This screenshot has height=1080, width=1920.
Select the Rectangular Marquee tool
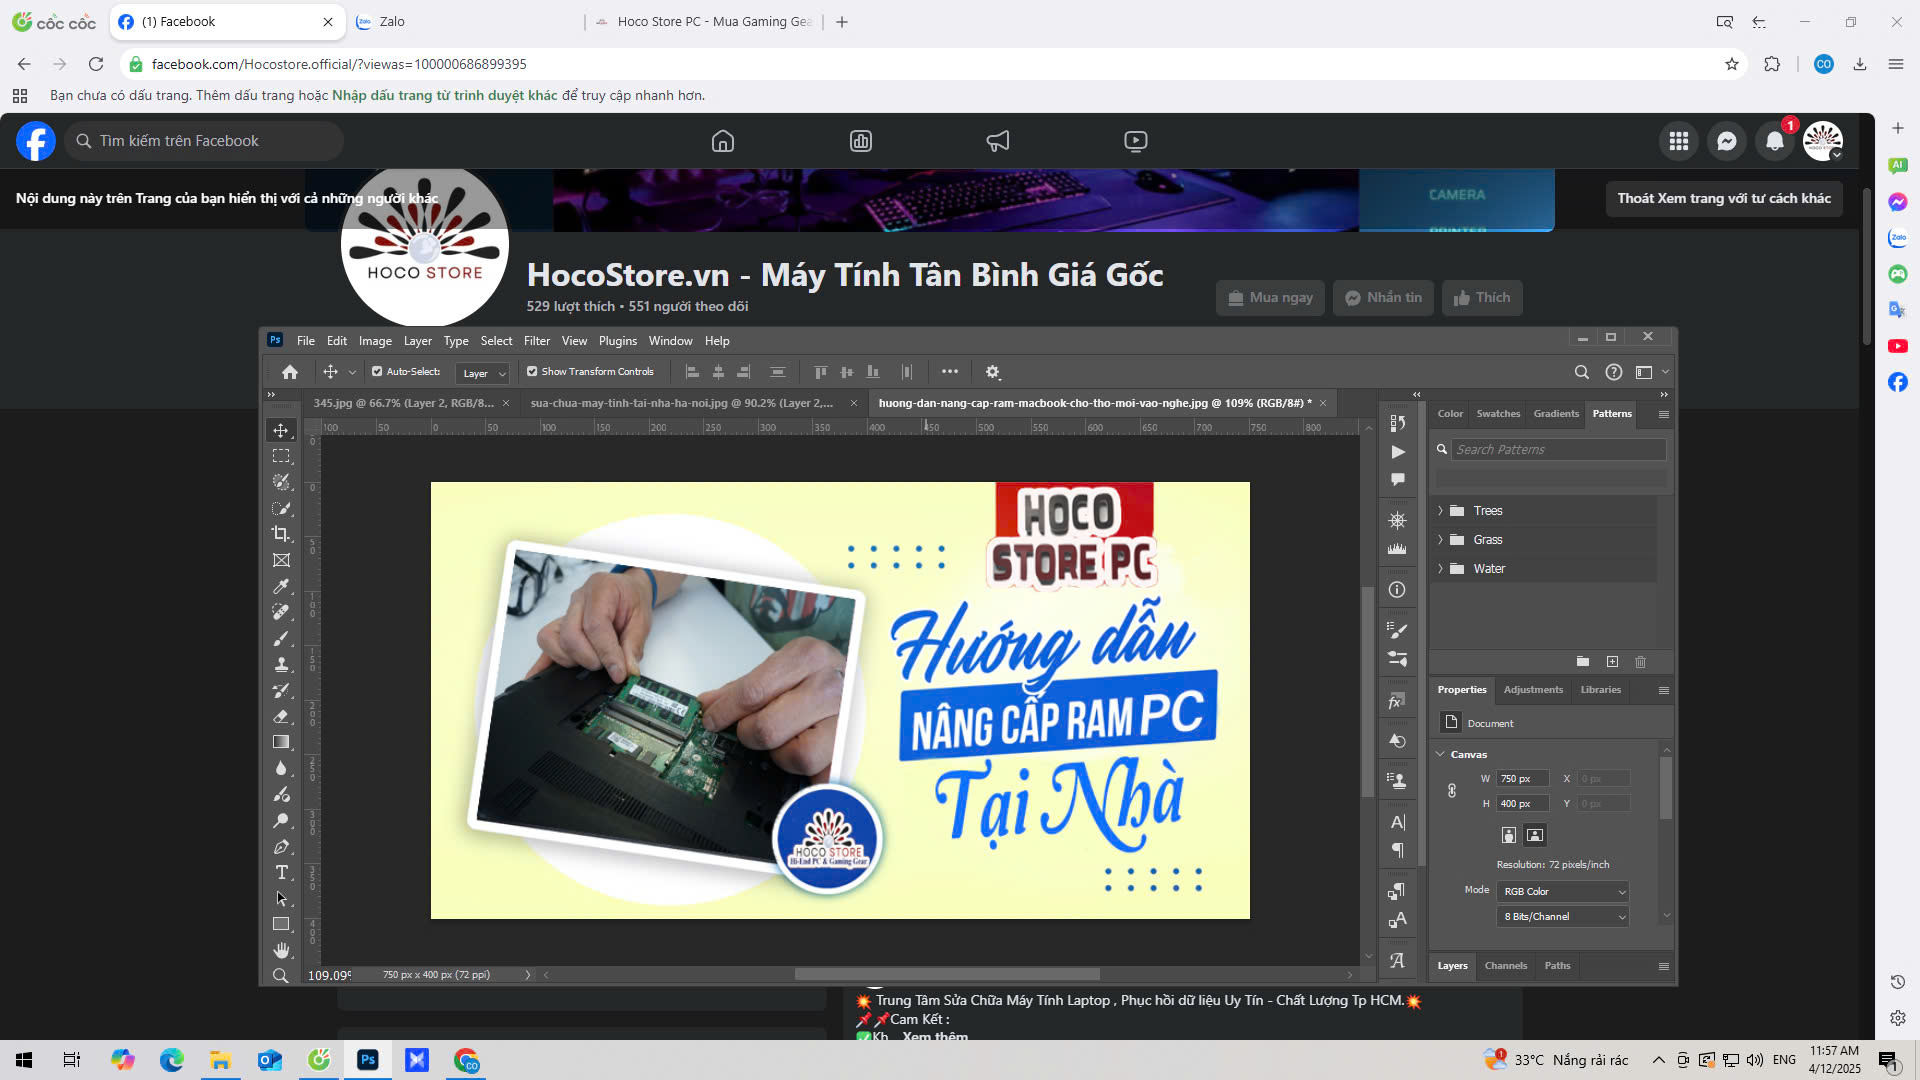point(281,456)
